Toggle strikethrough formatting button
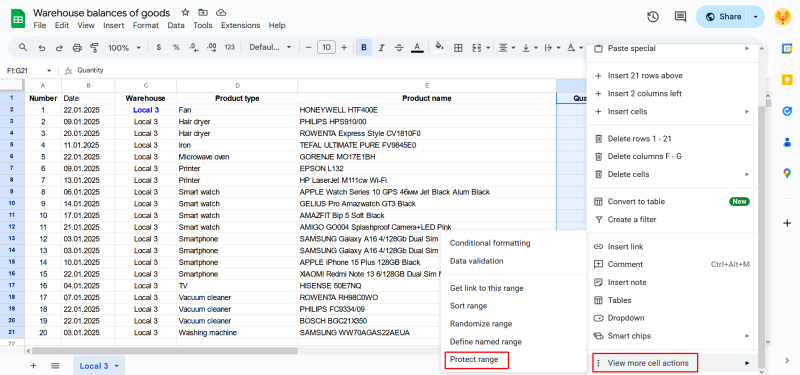Image resolution: width=800 pixels, height=375 pixels. click(399, 47)
